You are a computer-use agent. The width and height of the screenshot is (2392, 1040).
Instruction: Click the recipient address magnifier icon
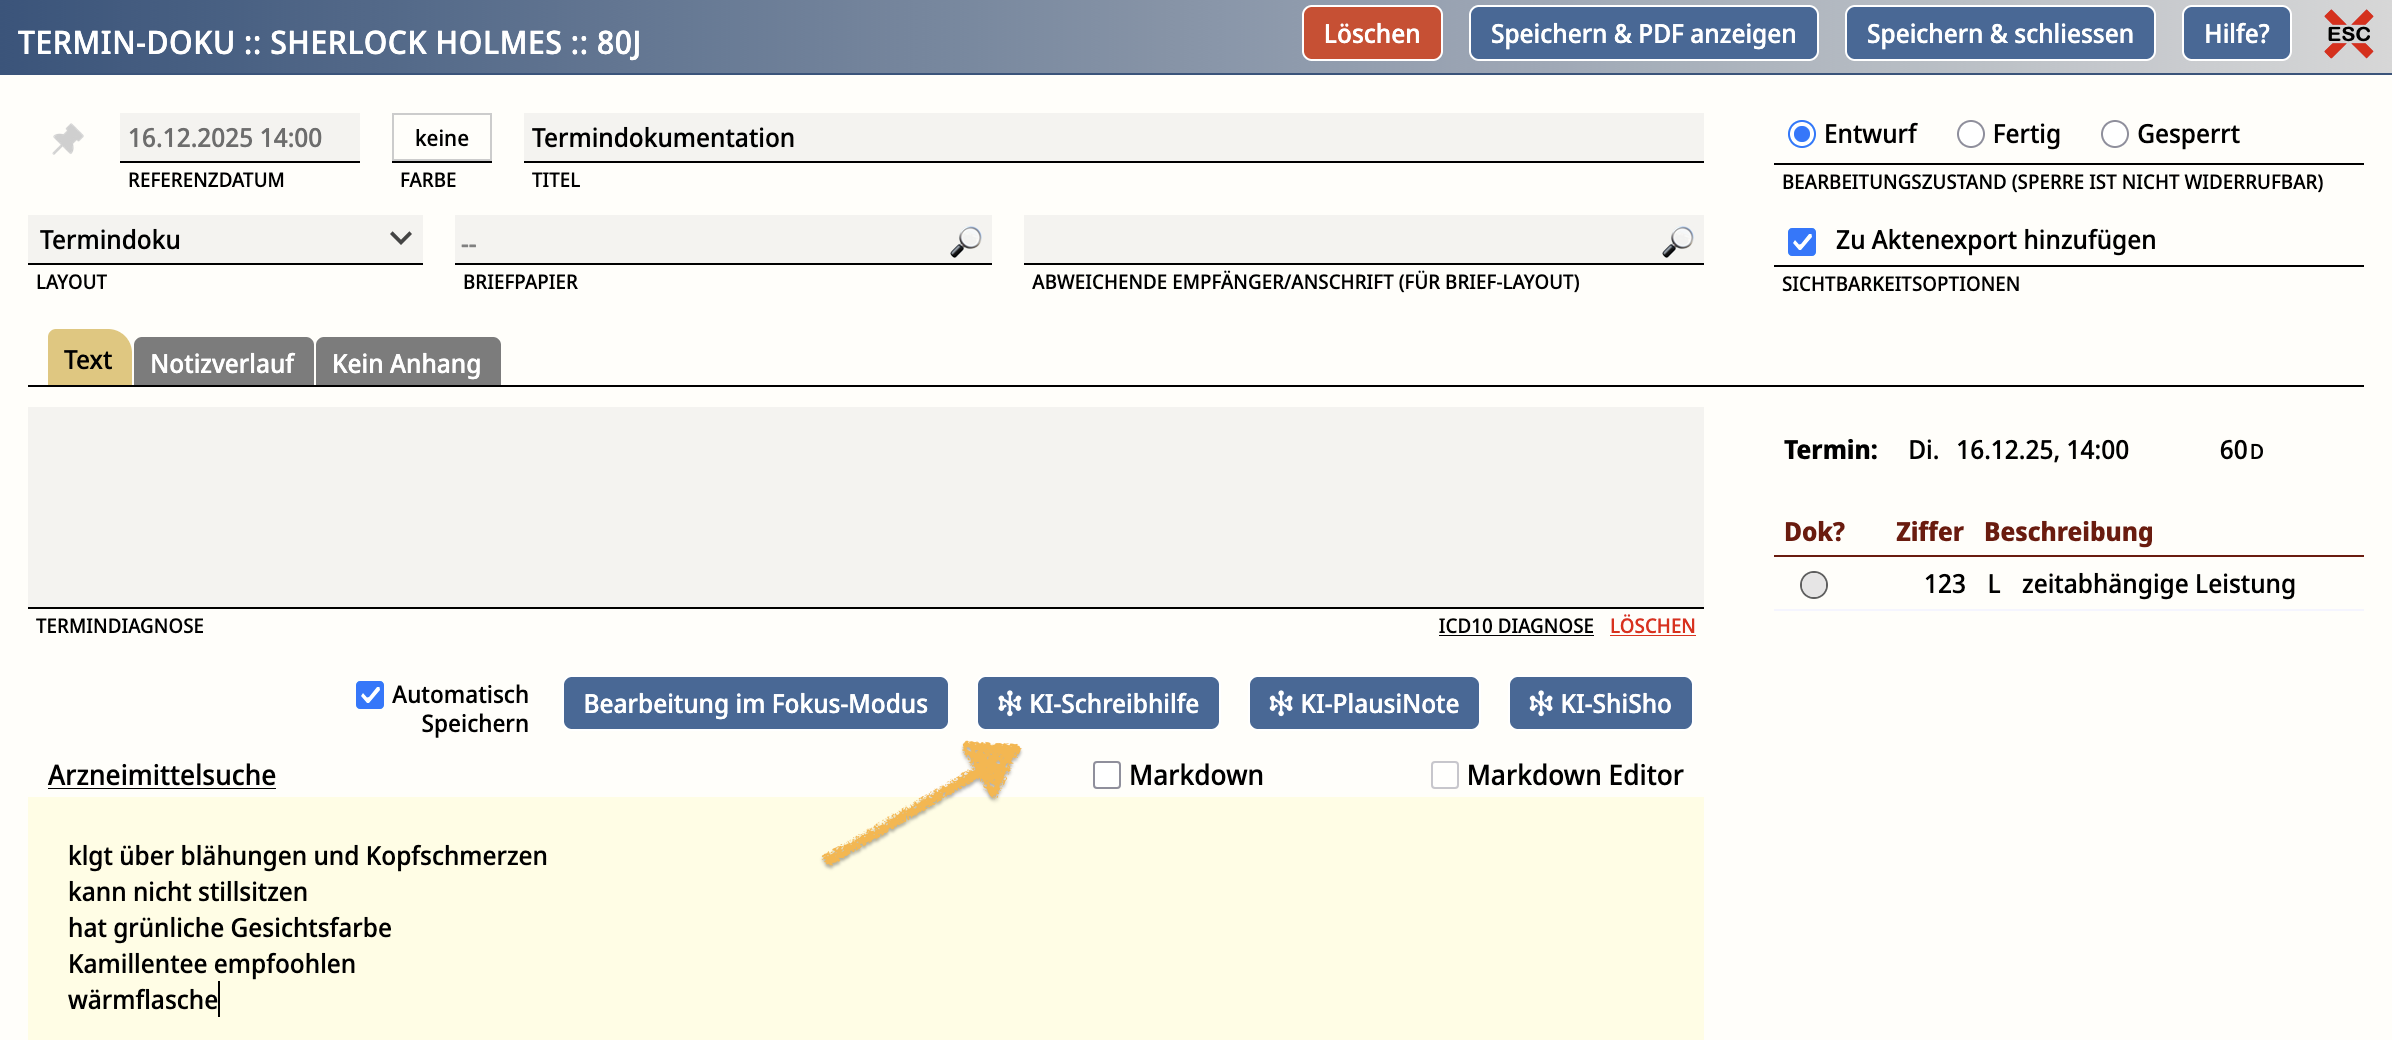pyautogui.click(x=1677, y=241)
